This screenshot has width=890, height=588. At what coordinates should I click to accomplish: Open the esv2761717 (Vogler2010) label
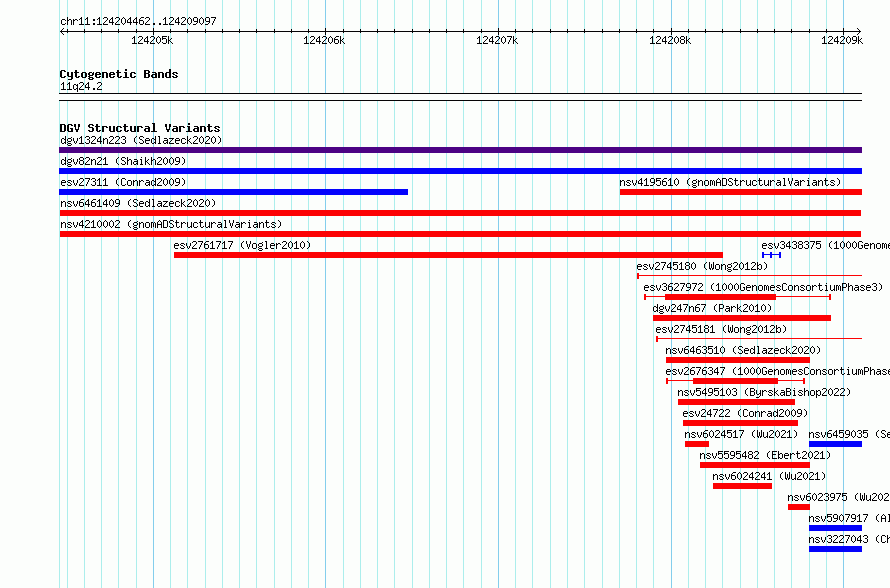tap(242, 245)
